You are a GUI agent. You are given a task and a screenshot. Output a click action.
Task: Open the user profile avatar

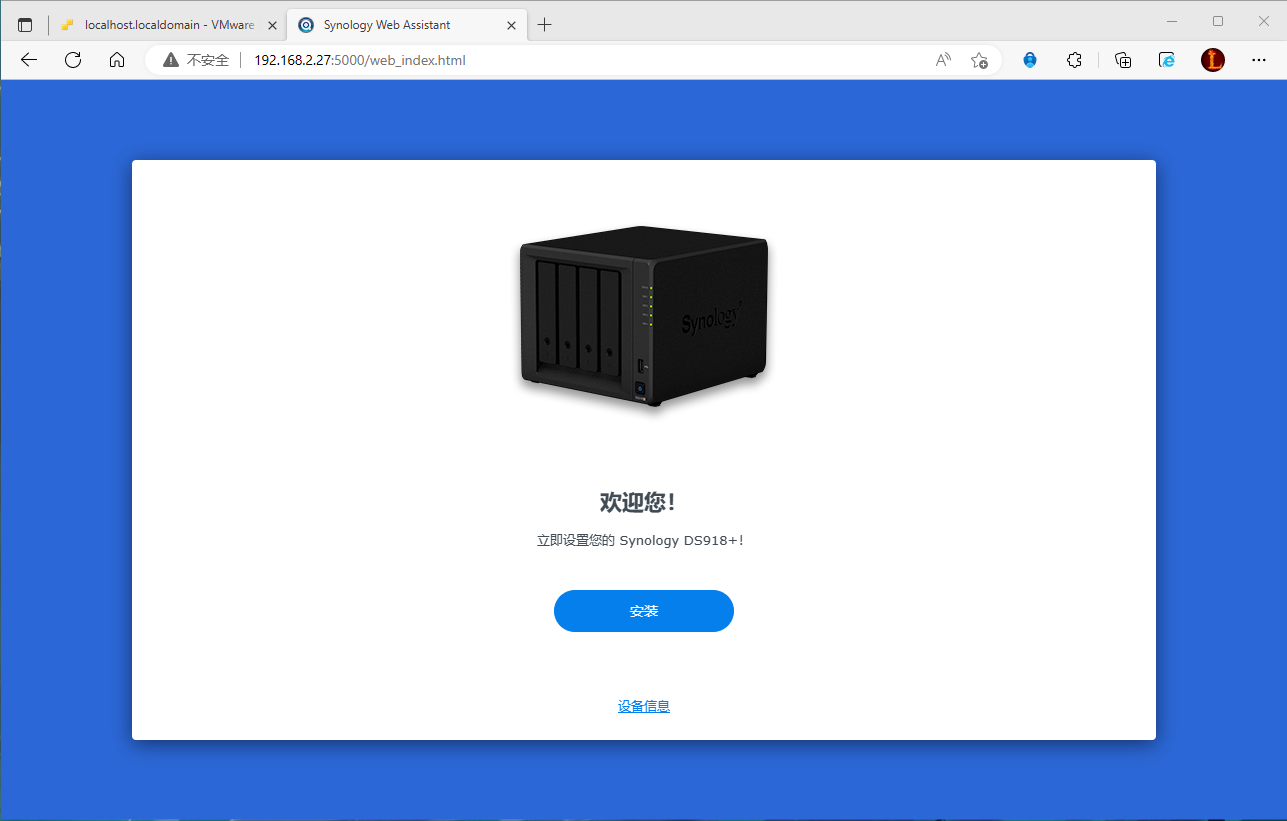coord(1213,60)
